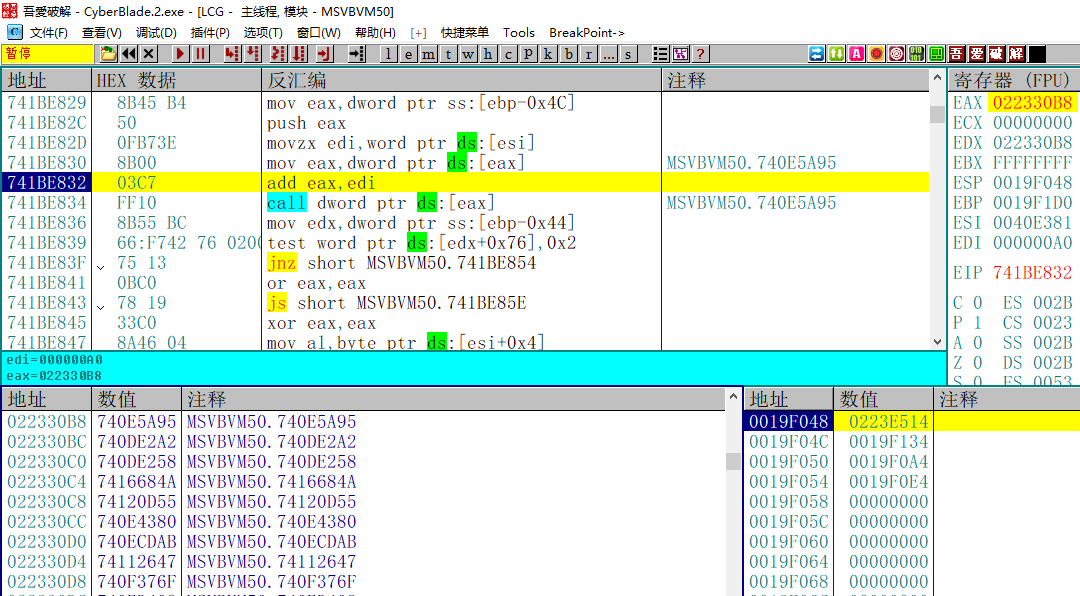
Task: Click the orange red-dot record icon
Action: tap(876, 54)
